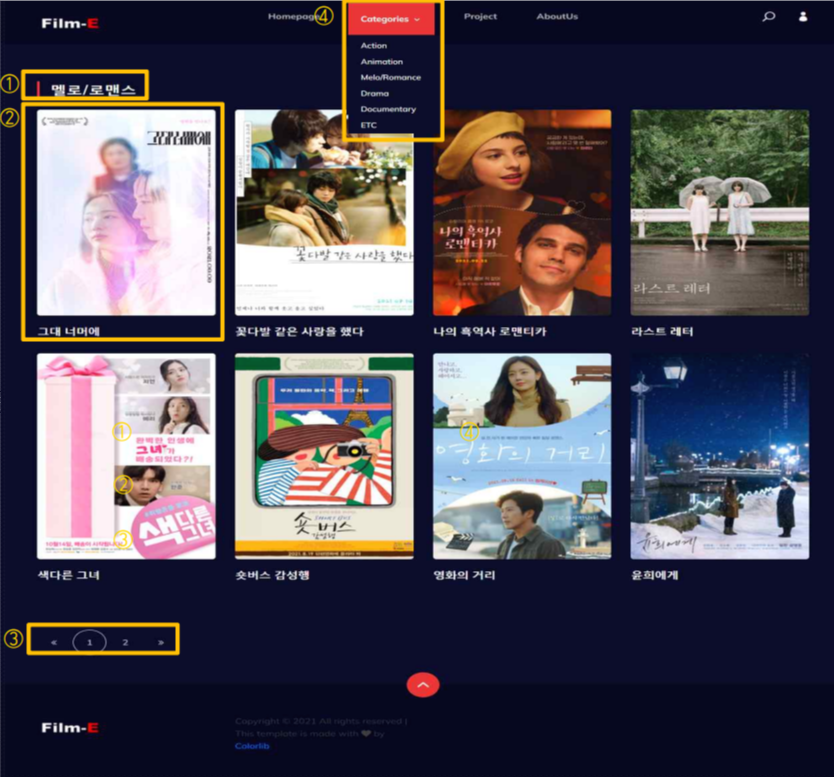
Task: Open the 꽃다발 같은 사랑을 했다 poster
Action: [324, 213]
